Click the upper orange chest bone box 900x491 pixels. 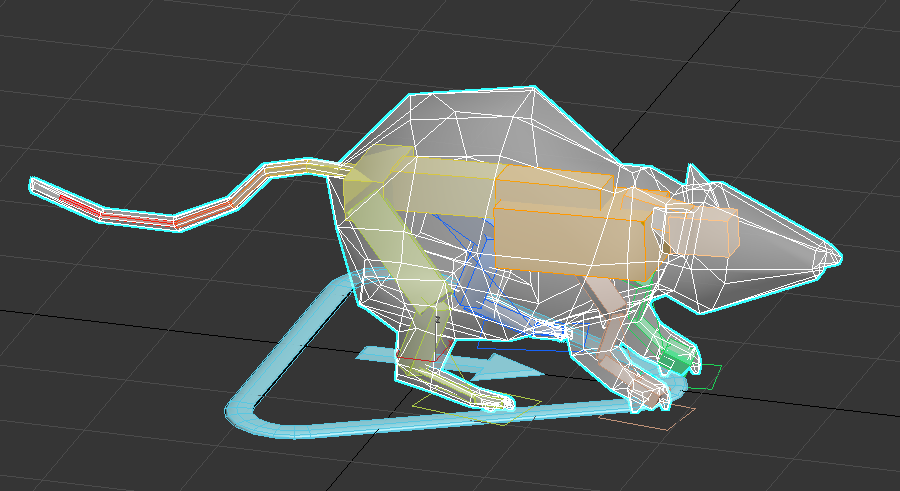[555, 183]
